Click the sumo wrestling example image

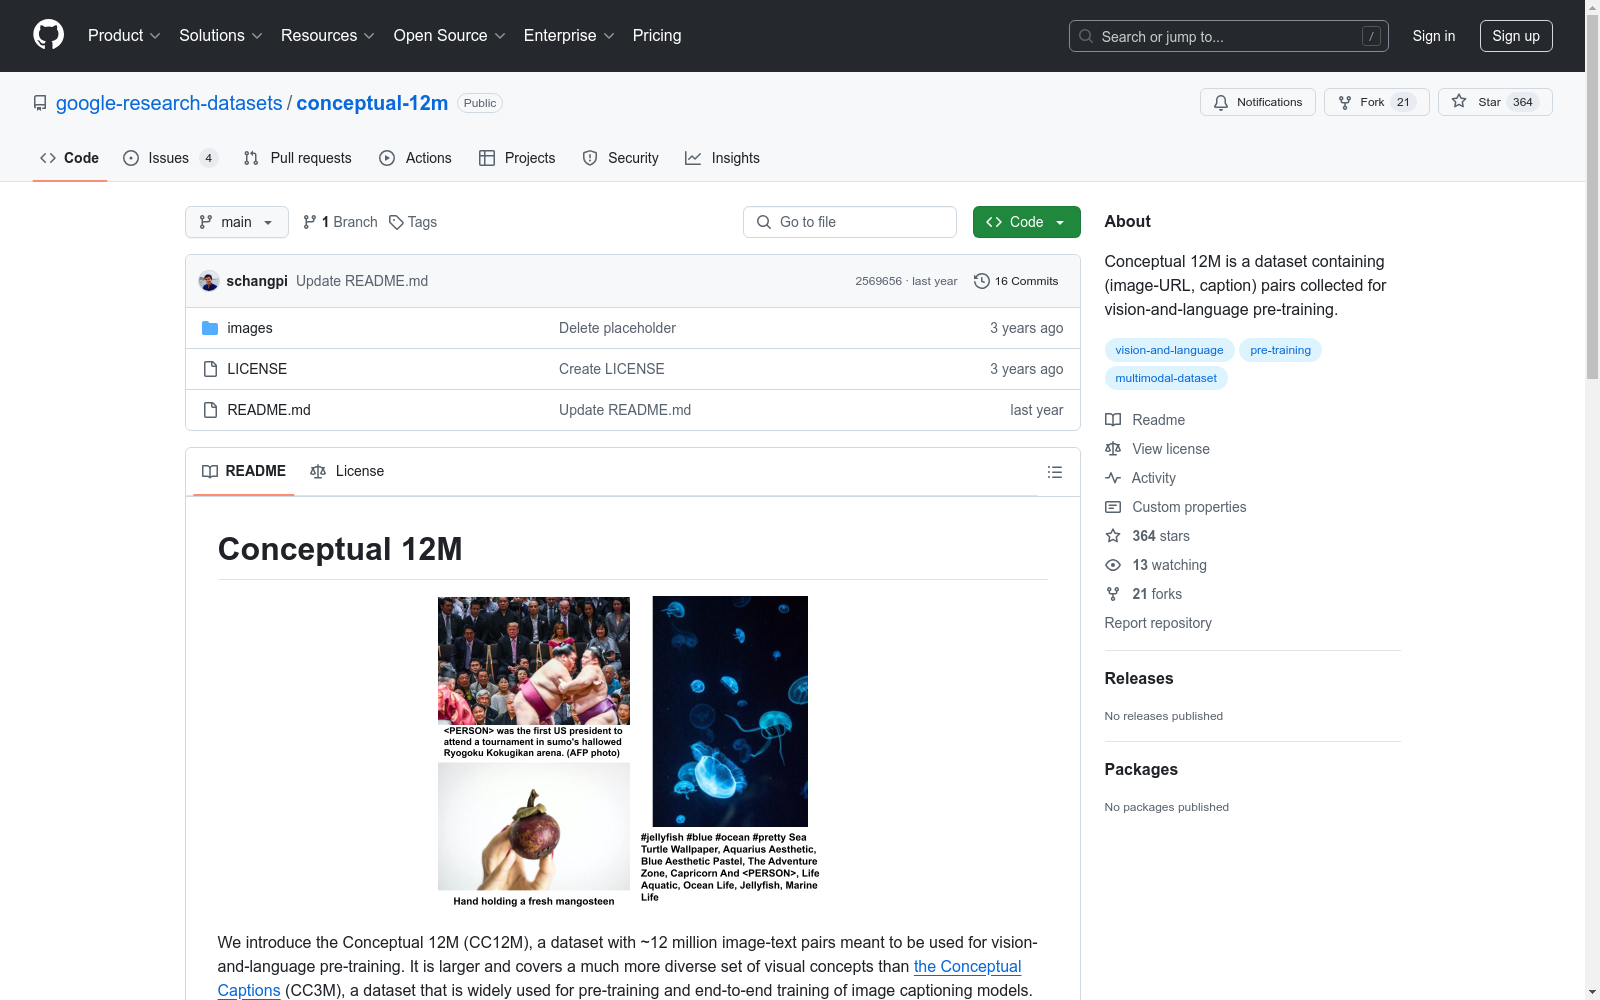tap(534, 661)
